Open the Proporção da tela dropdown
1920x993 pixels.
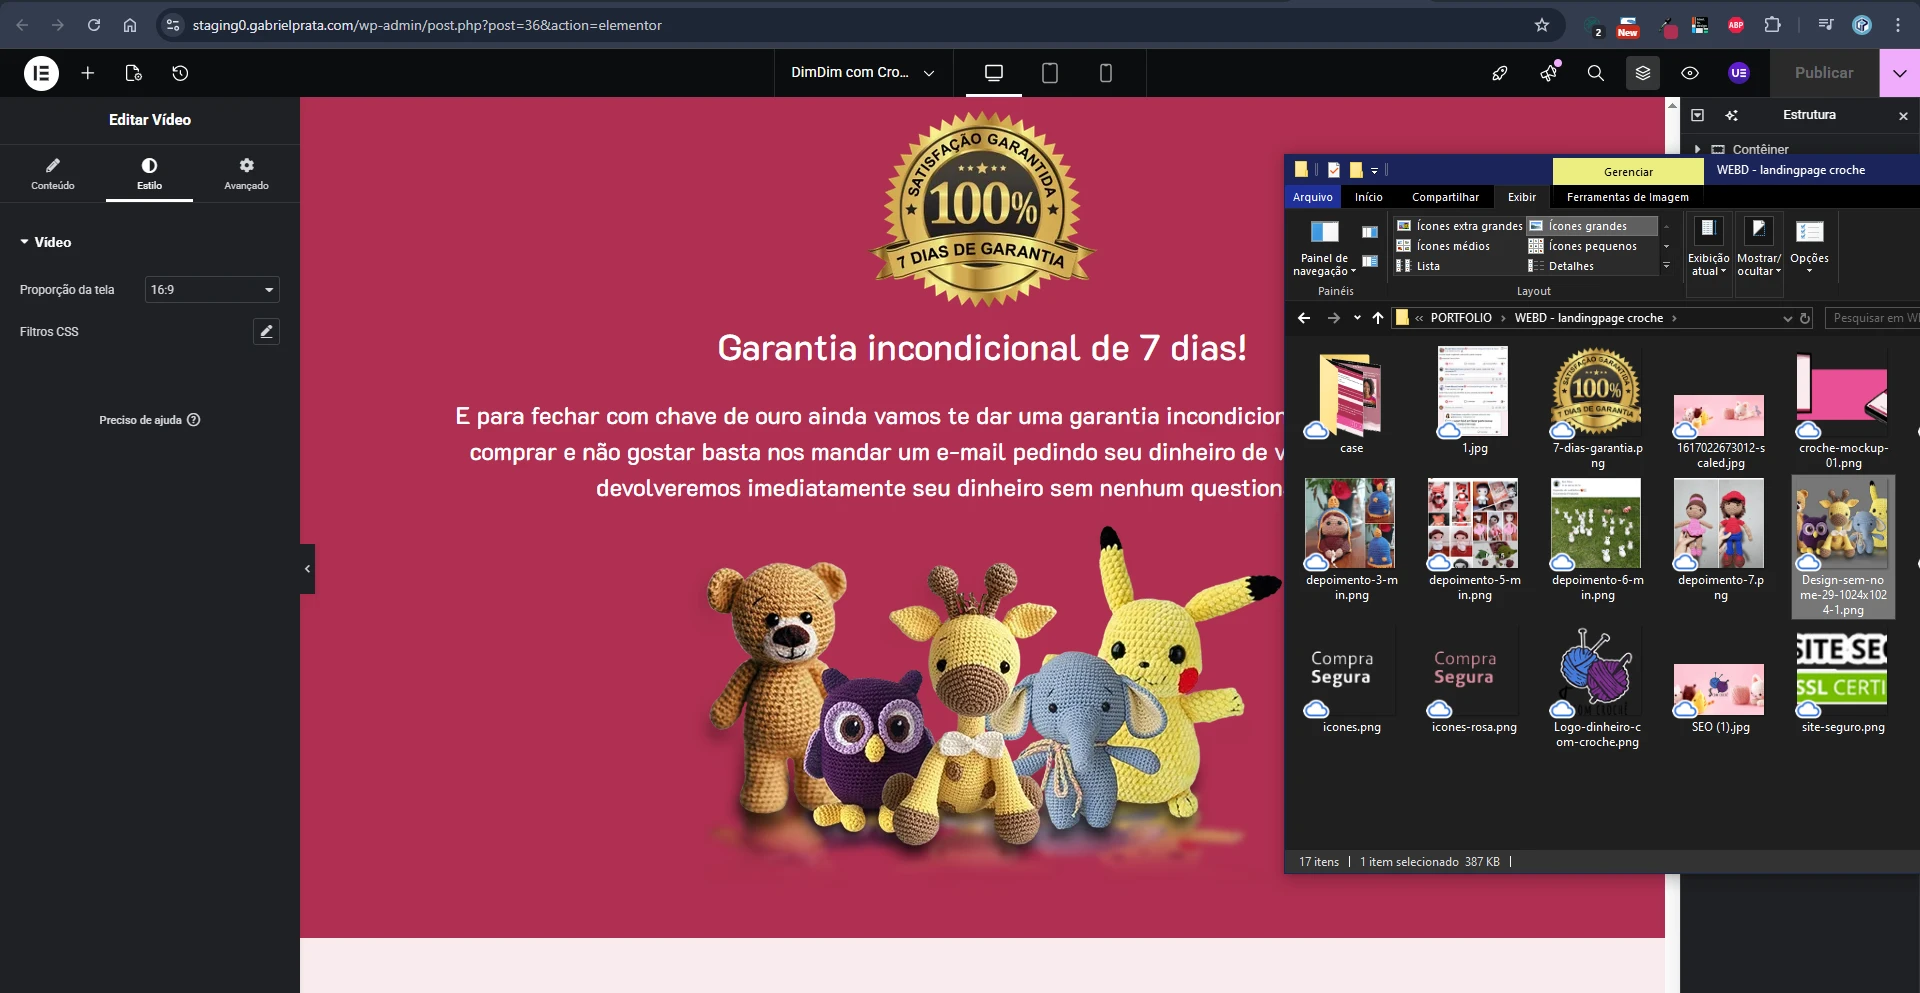point(212,290)
